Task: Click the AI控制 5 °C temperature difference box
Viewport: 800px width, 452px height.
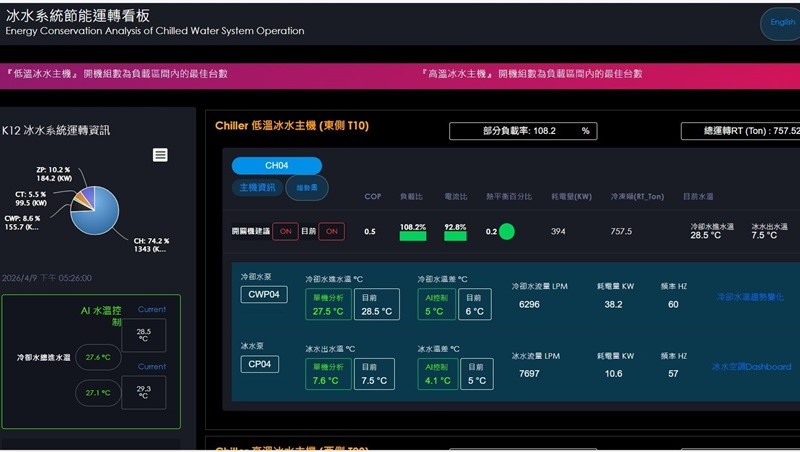Action: (x=438, y=304)
